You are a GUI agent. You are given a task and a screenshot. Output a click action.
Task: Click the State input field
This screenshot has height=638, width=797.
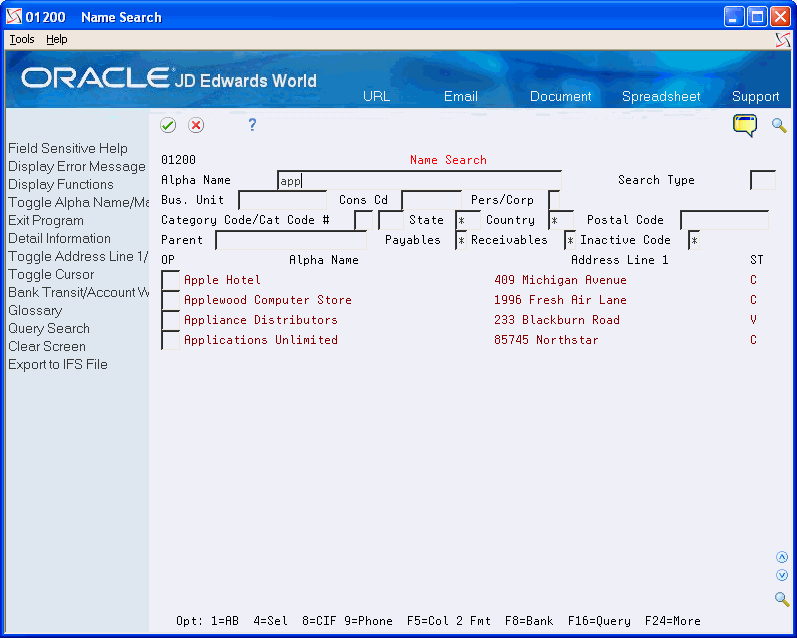468,220
